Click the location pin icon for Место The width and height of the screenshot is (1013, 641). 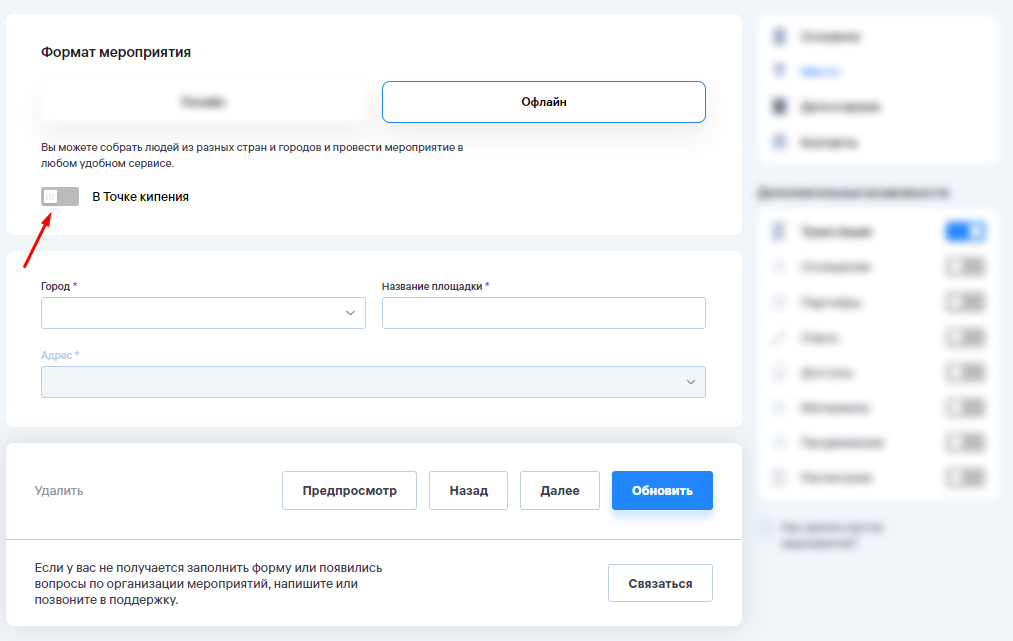[x=779, y=71]
